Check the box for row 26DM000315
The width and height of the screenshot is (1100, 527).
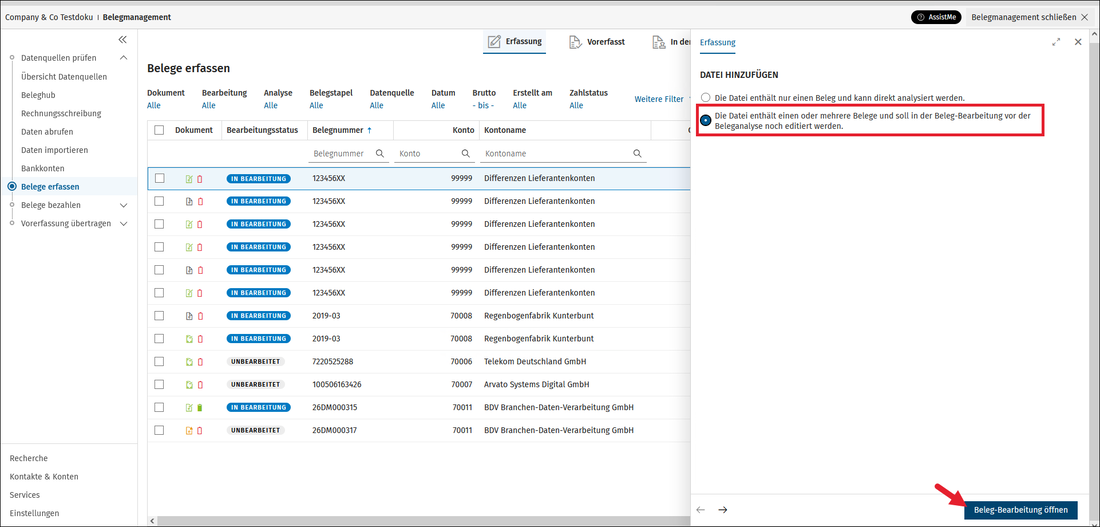(x=159, y=407)
